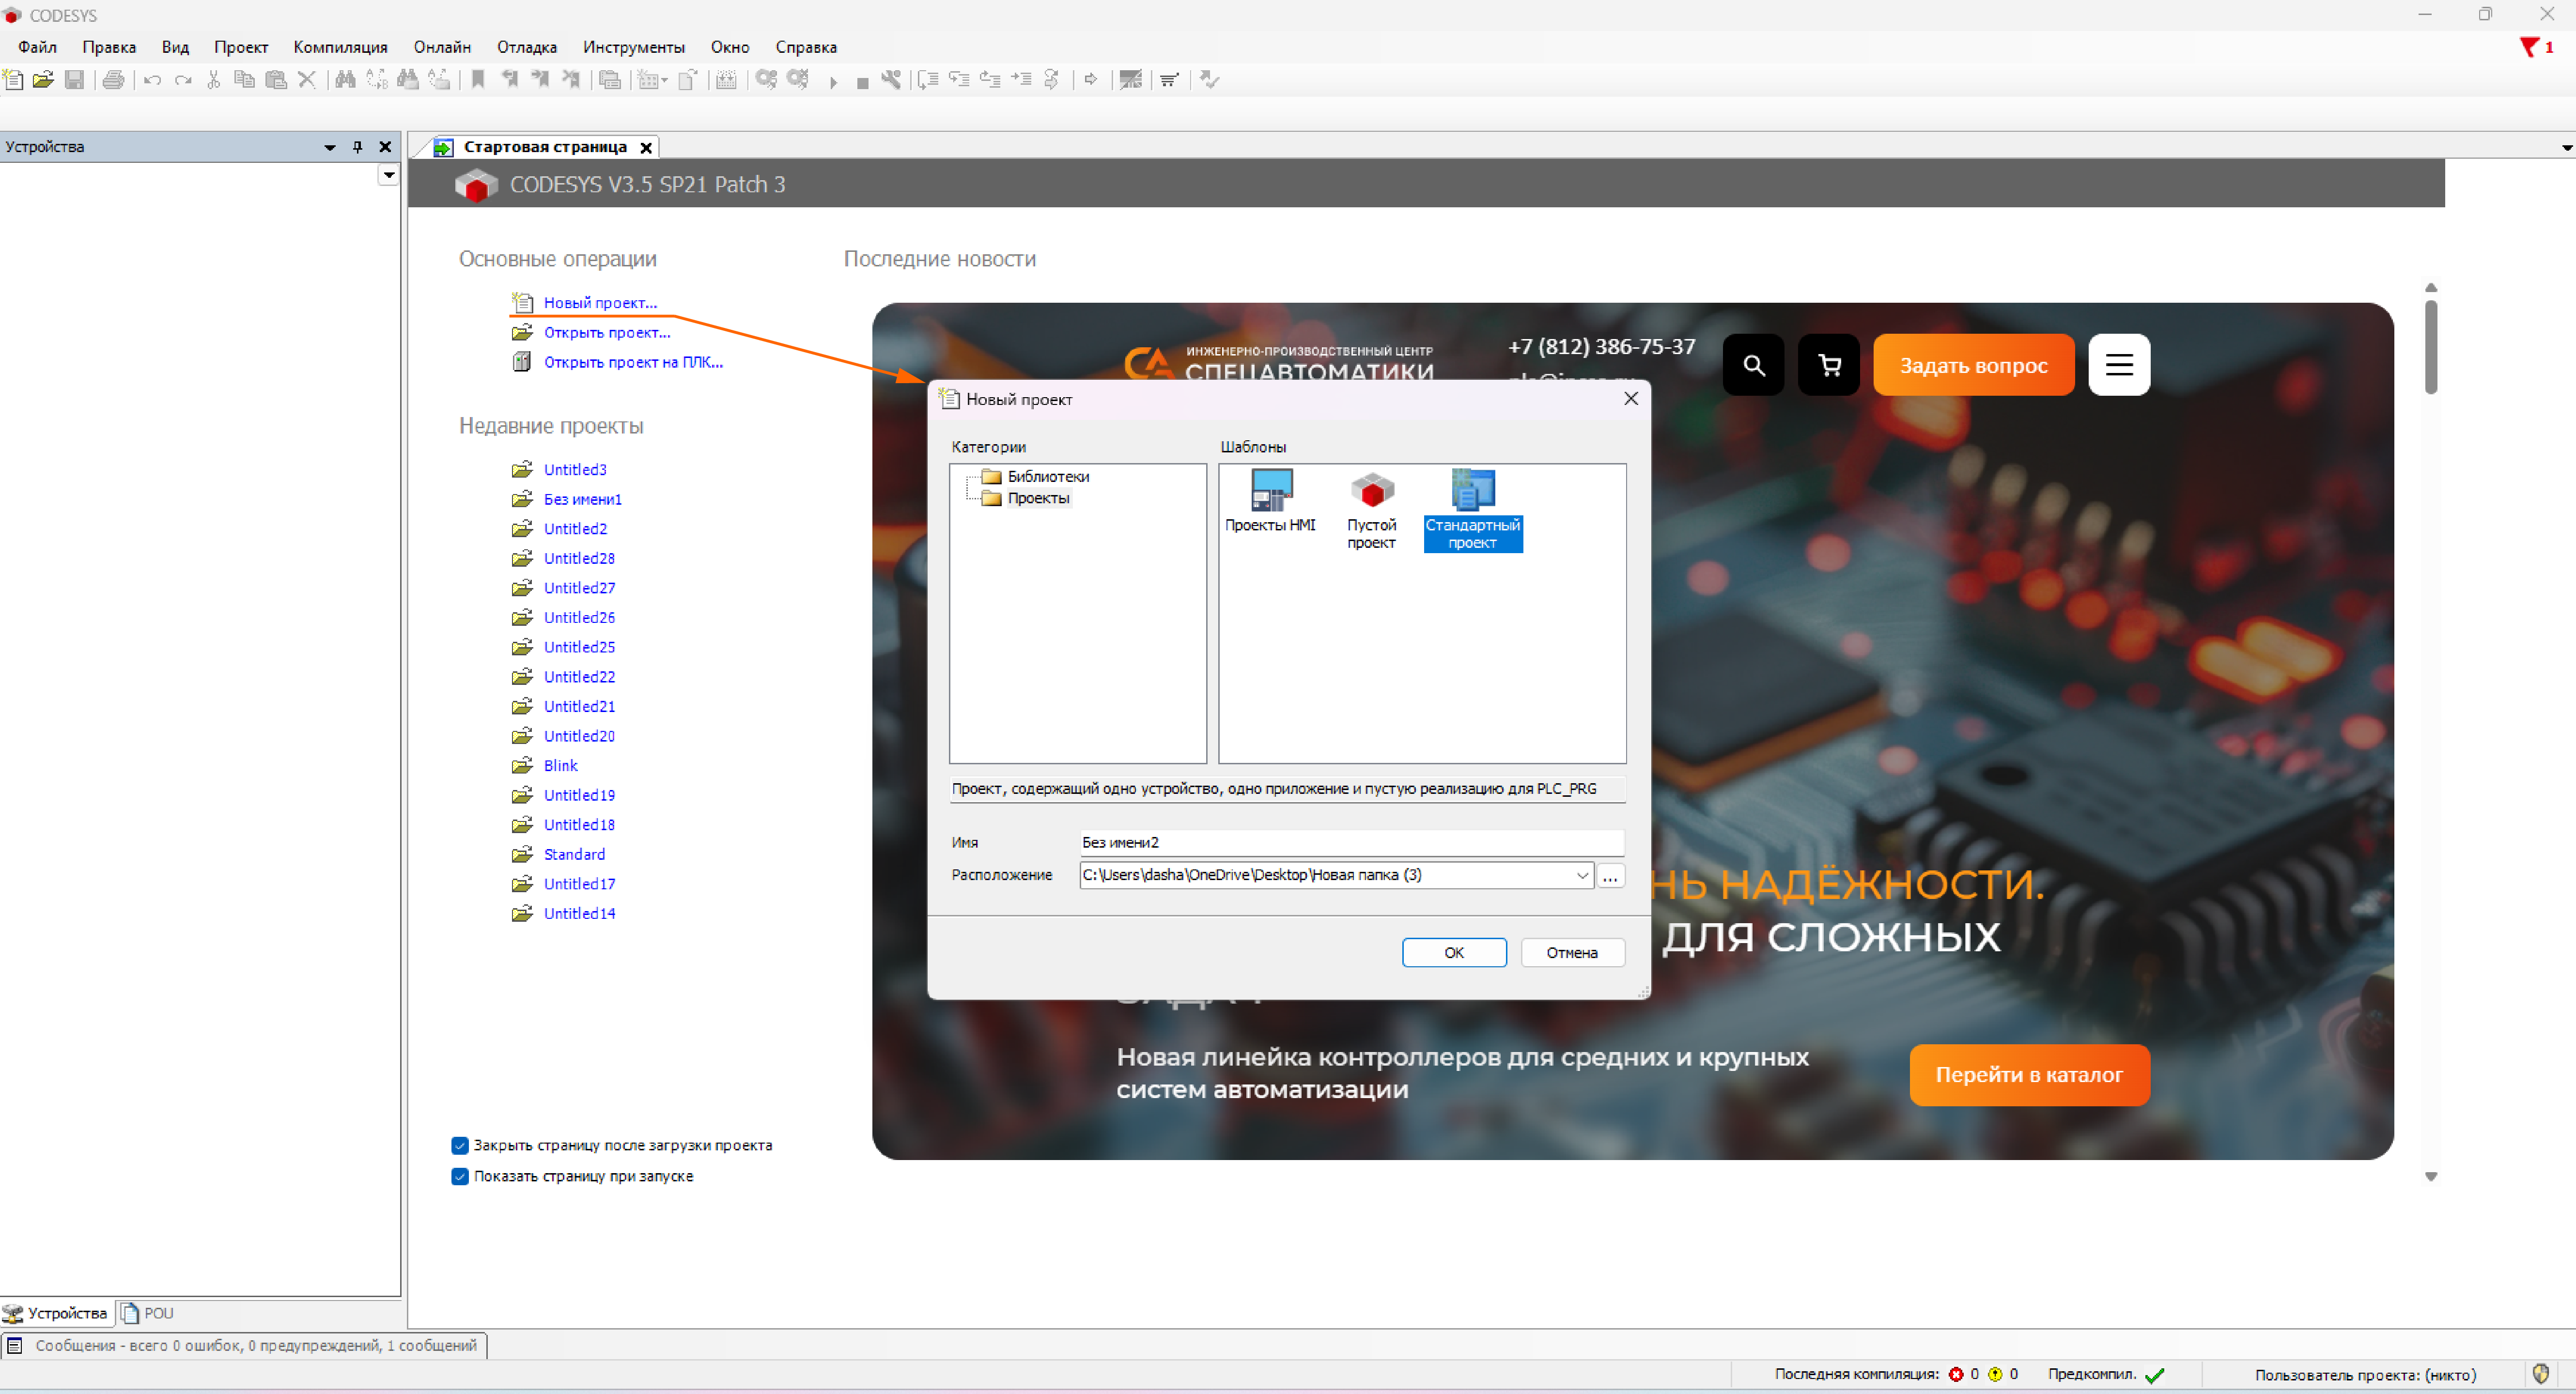The height and width of the screenshot is (1394, 2576).
Task: Open the Сообщения messages tab
Action: point(245,1345)
